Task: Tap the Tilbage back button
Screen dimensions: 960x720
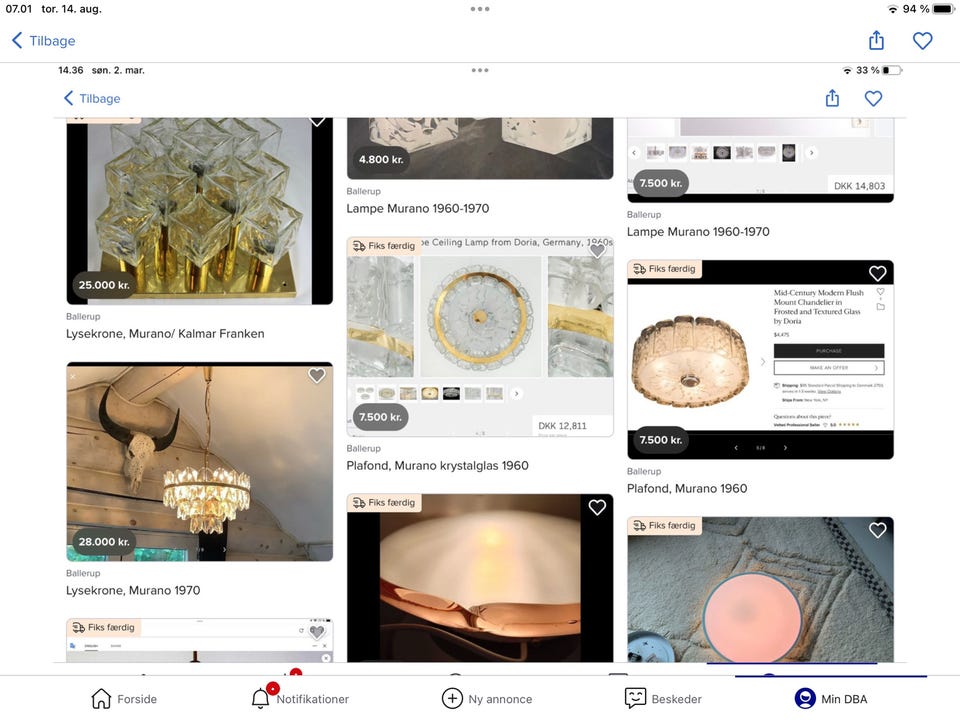Action: coord(43,40)
